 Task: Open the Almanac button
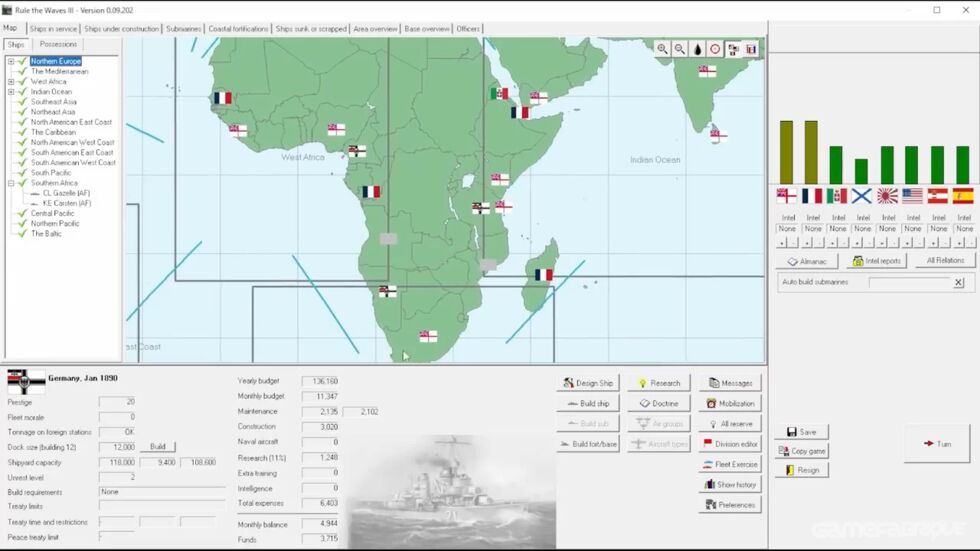click(x=808, y=261)
